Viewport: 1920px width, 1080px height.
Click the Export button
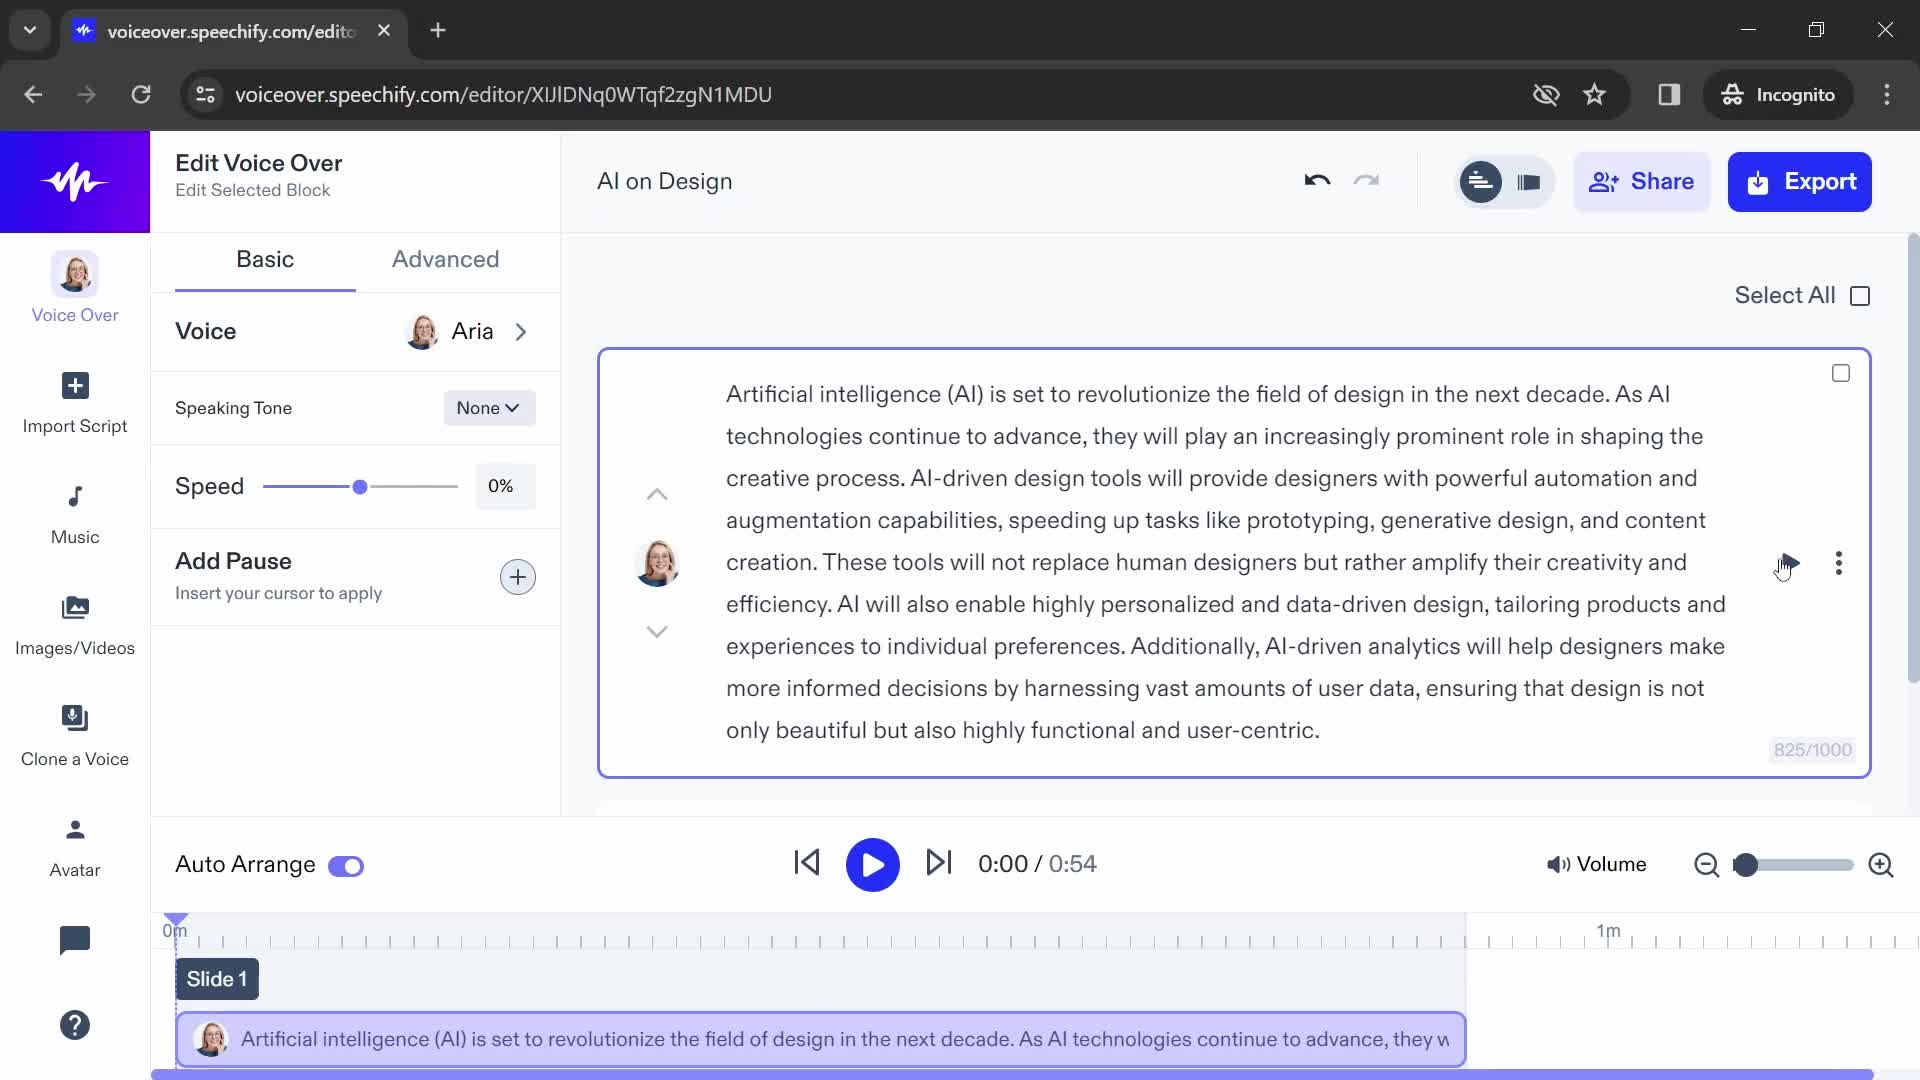pyautogui.click(x=1800, y=181)
